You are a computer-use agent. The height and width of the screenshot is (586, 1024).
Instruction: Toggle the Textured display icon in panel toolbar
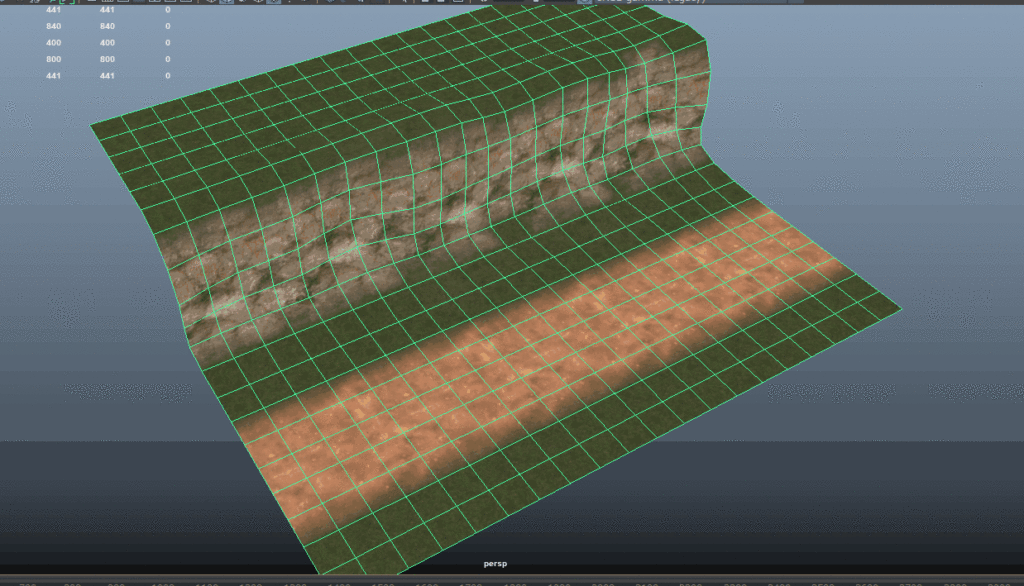point(274,3)
